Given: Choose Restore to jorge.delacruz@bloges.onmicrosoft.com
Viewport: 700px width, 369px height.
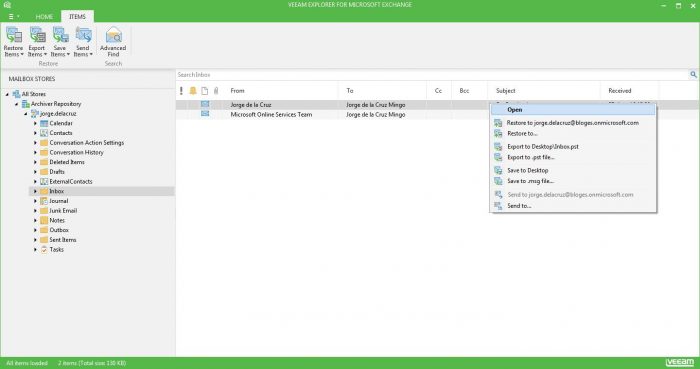Looking at the screenshot, I should click(573, 123).
